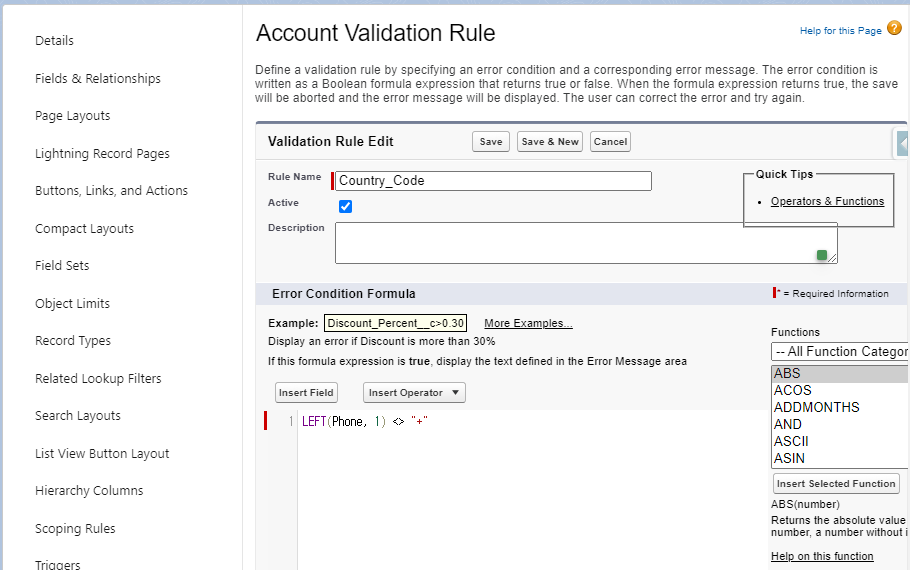The height and width of the screenshot is (570, 910).
Task: Click the Discount_Percent__c>0.30 example text
Action: [x=395, y=323]
